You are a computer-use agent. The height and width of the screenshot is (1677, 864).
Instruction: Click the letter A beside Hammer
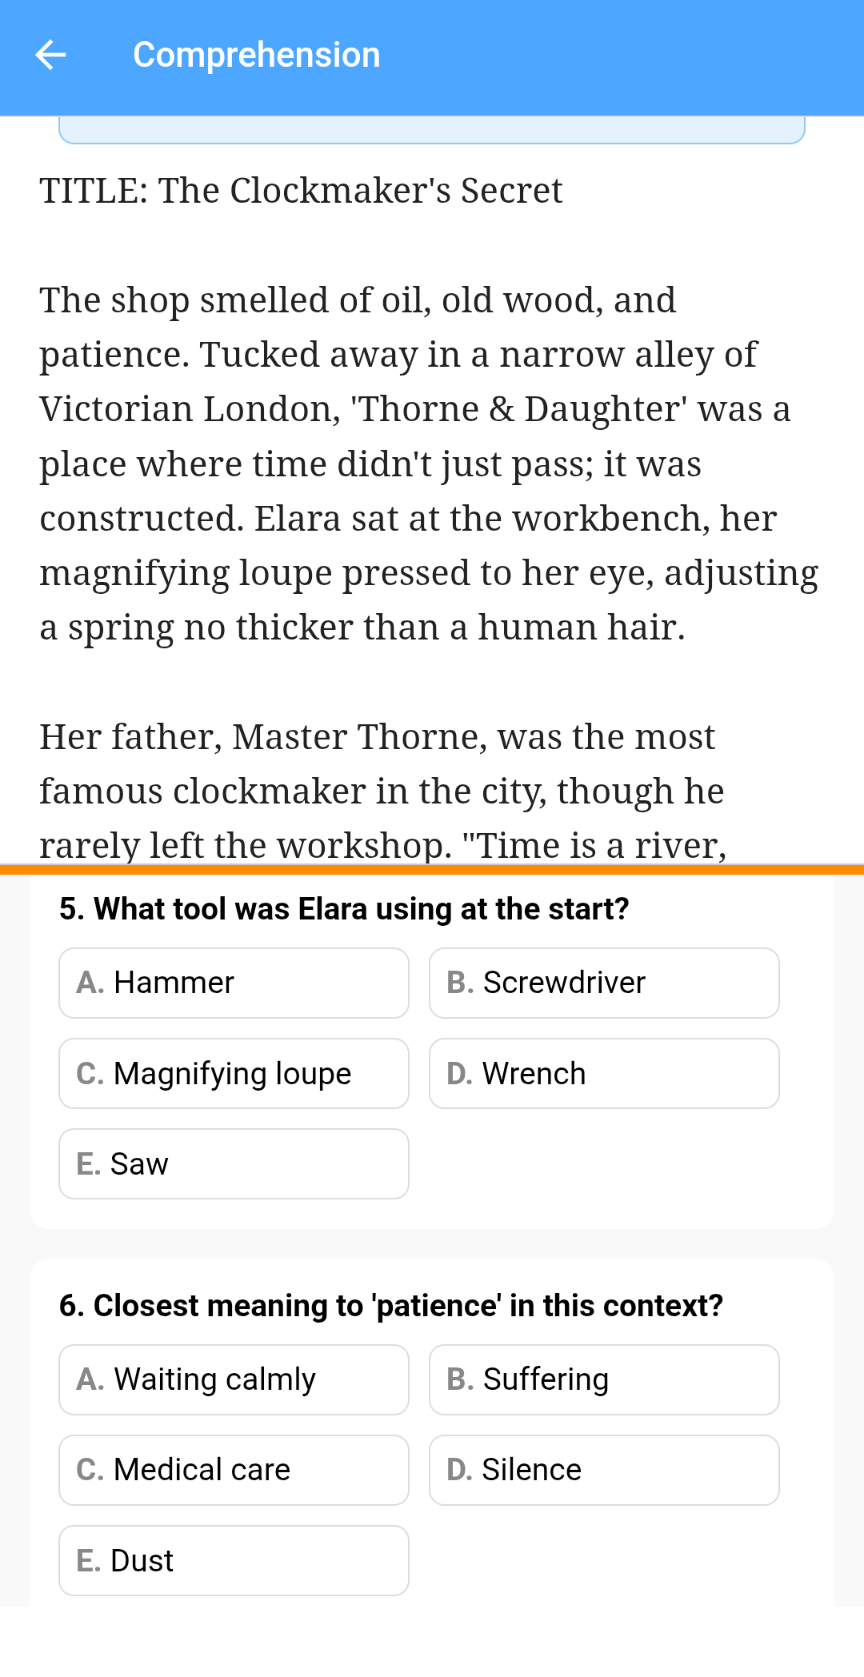[x=89, y=983]
